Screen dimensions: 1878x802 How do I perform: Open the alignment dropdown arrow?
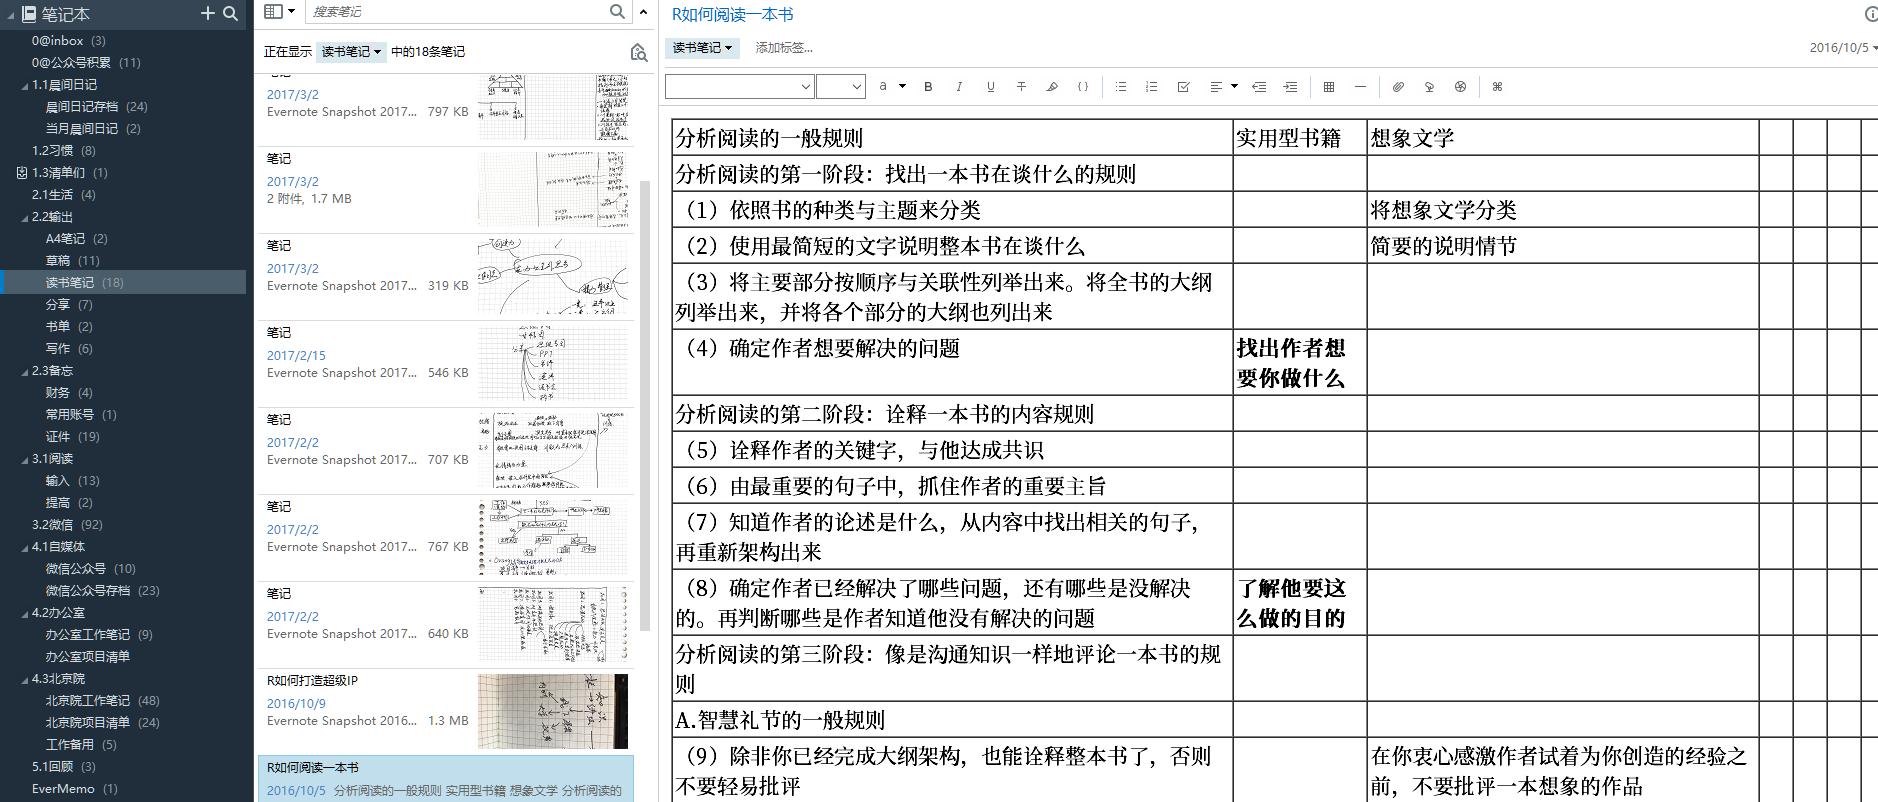click(x=1234, y=87)
